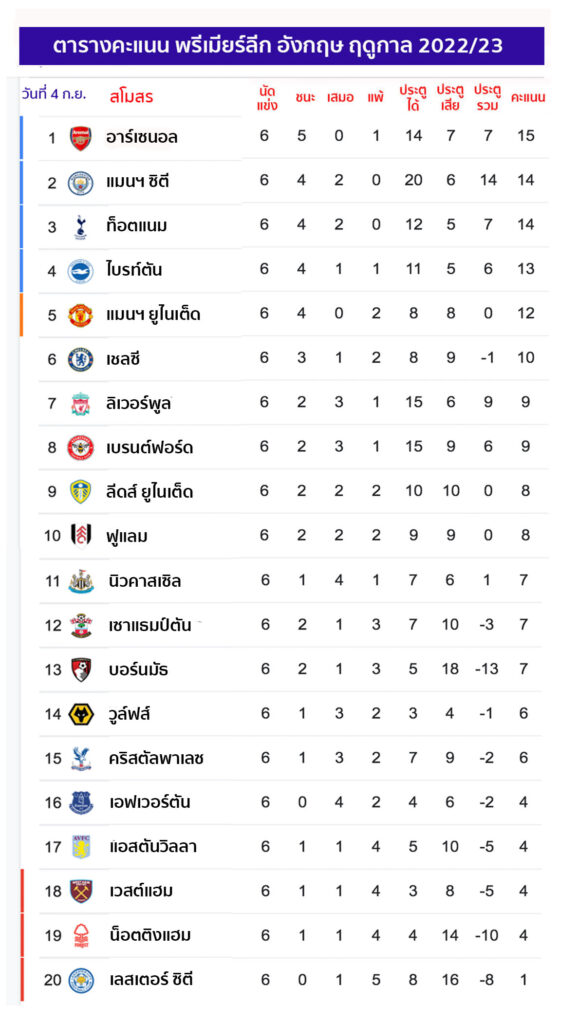Screen dimensions: 561x1024
Task: Click the Nottingham Forest tree logo
Action: click(x=81, y=936)
